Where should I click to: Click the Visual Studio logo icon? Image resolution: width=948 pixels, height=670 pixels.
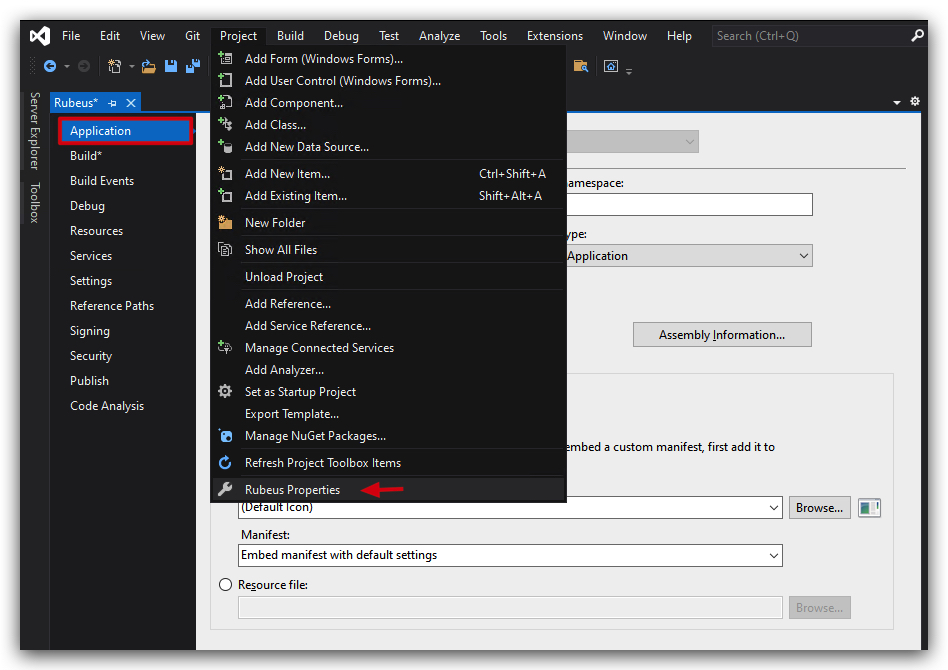[40, 36]
